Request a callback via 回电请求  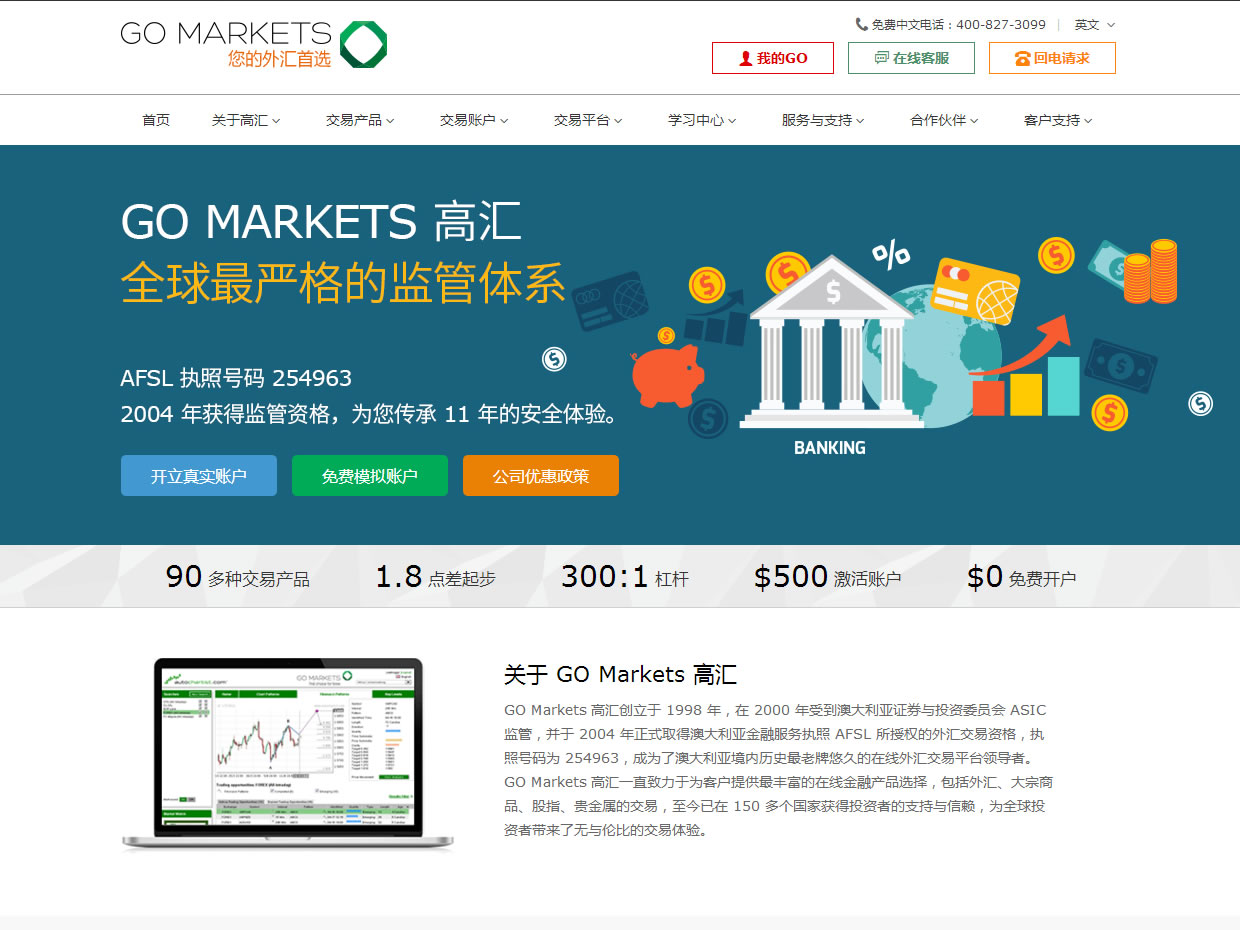pos(1052,58)
